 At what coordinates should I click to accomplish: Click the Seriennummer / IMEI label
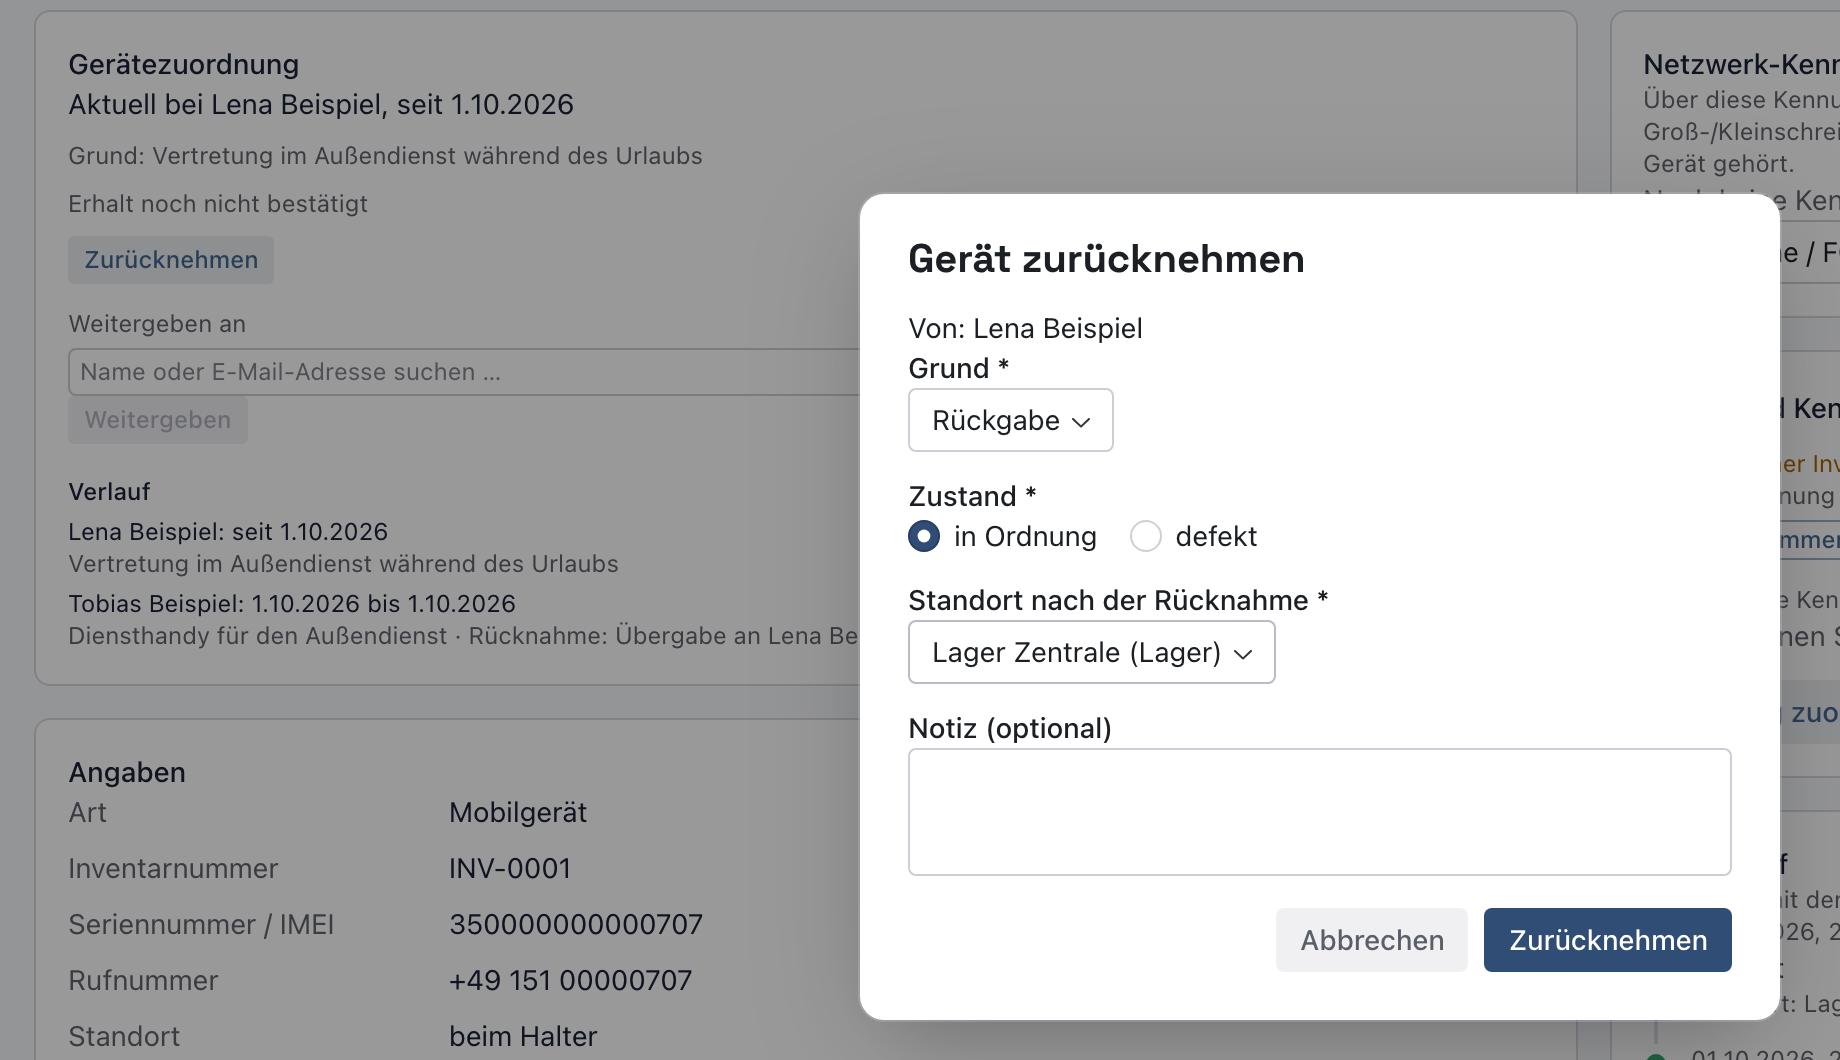(x=201, y=924)
